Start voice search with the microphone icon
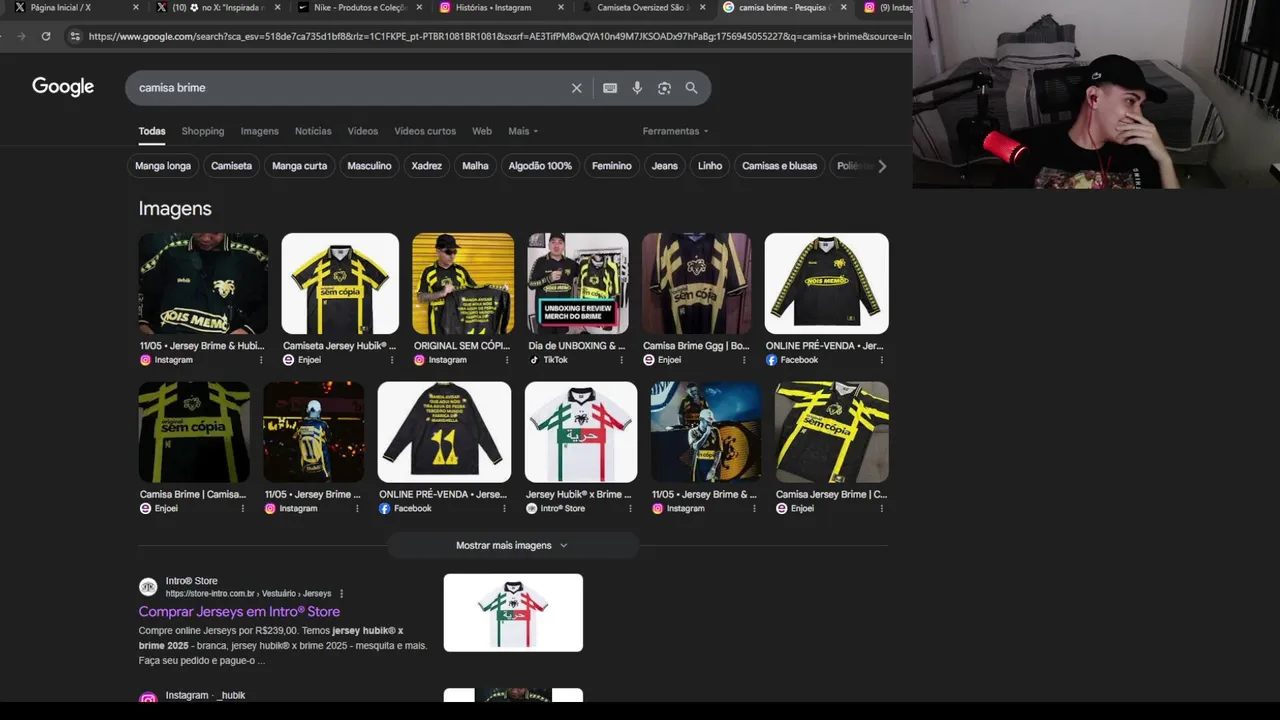Screen dimensions: 1280x720 pyautogui.click(x=637, y=88)
